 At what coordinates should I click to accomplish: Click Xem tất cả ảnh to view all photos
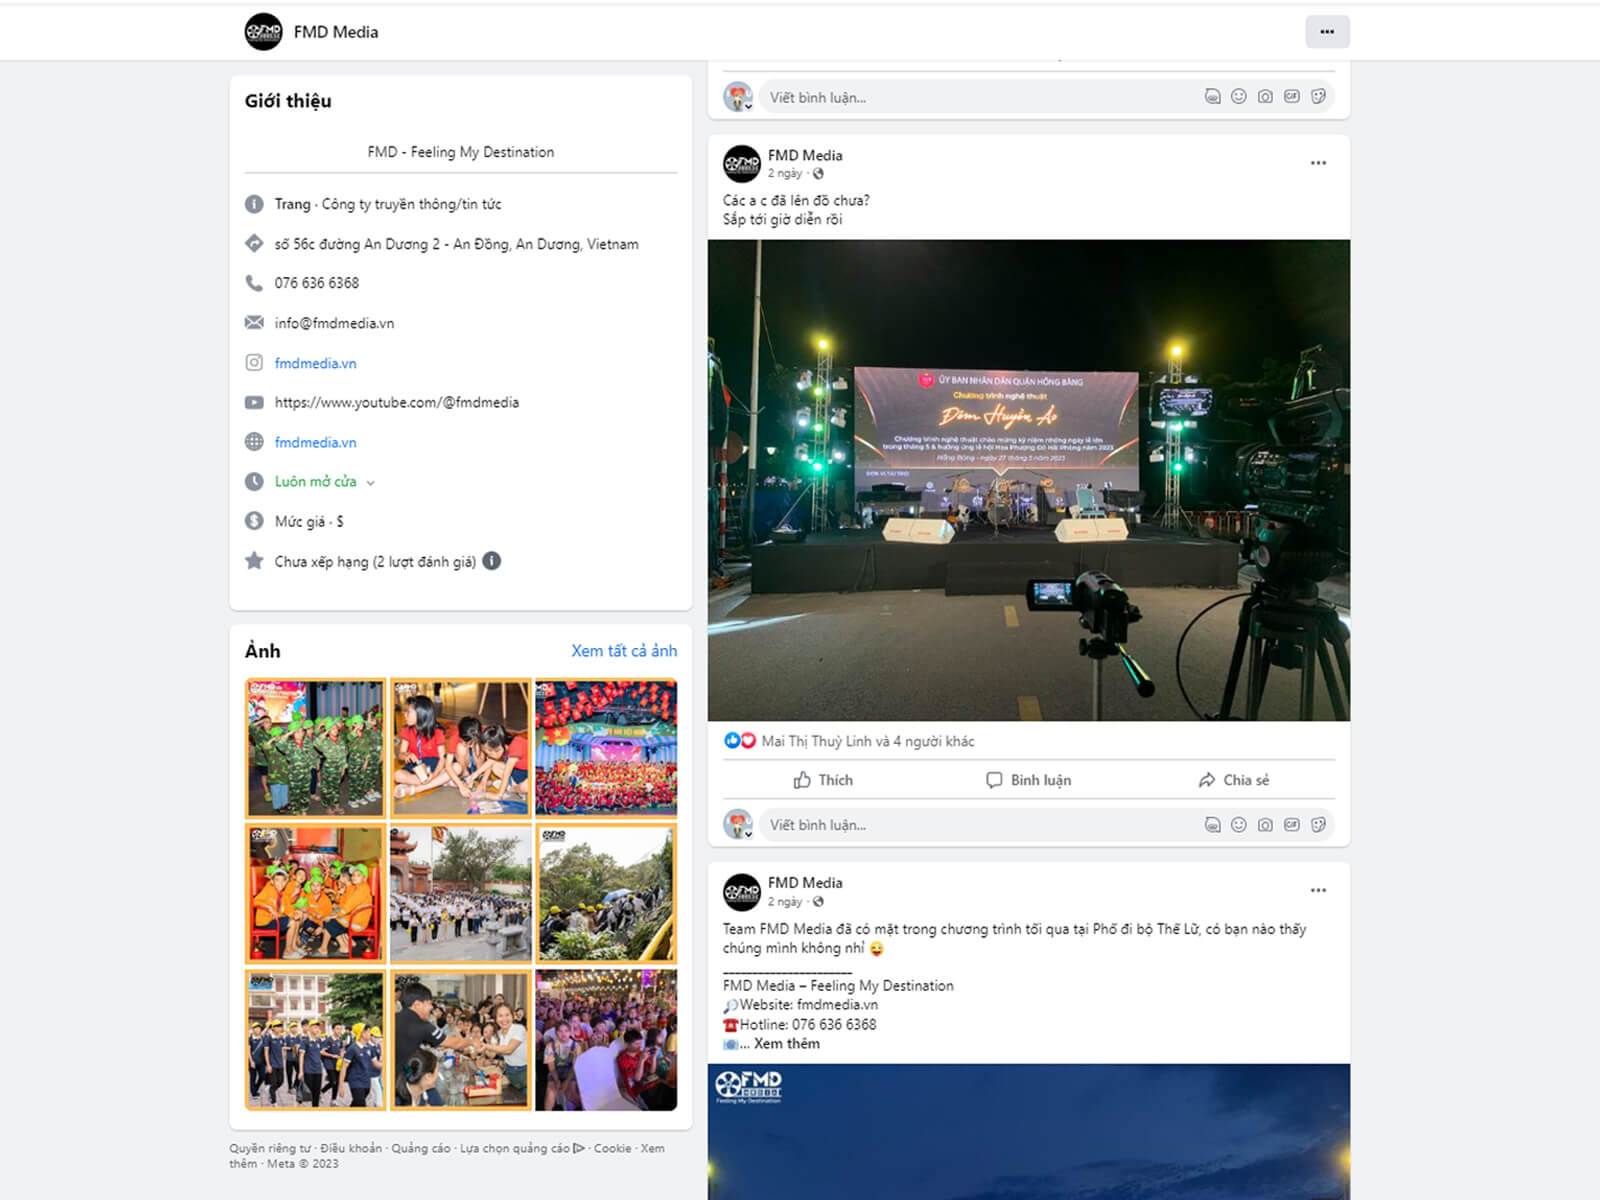[x=624, y=651]
